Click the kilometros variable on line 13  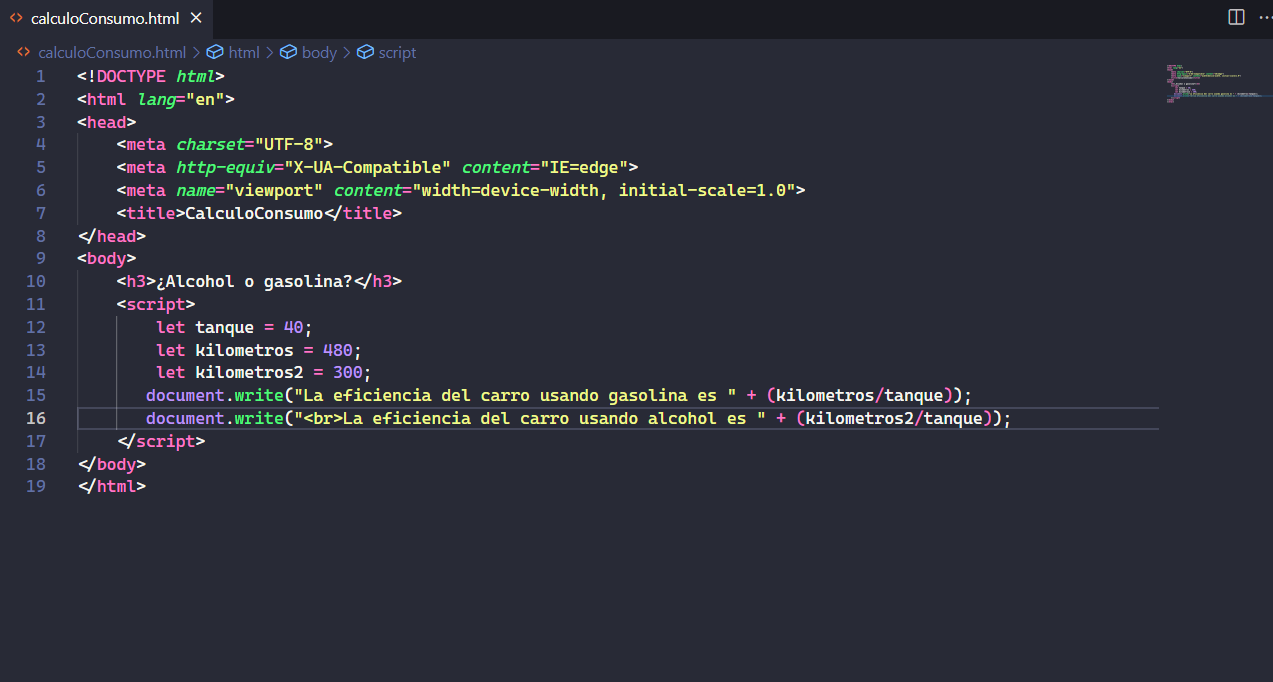(x=245, y=350)
